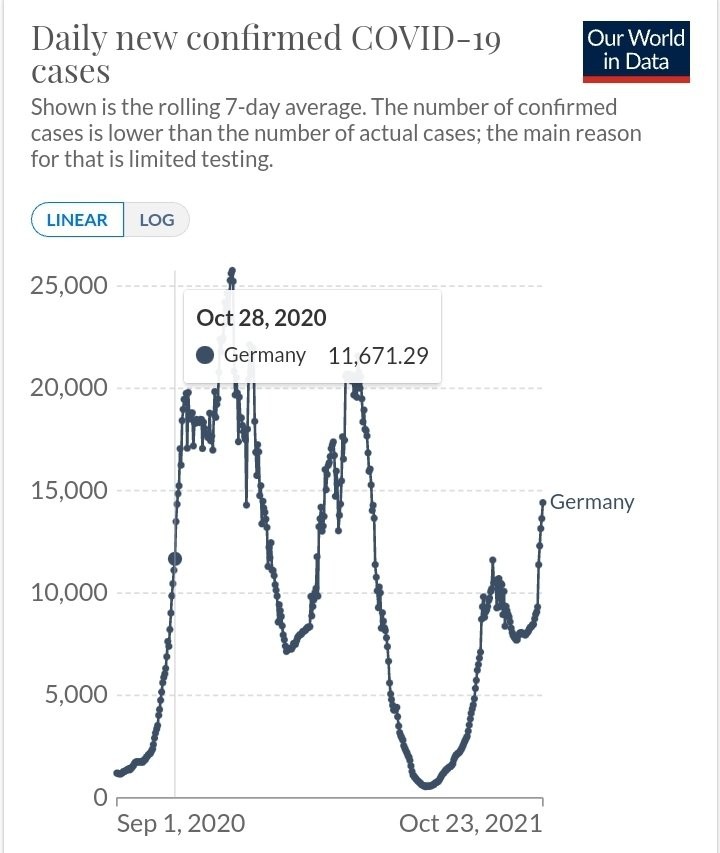
Task: Click the 11,671.29 value in tooltip
Action: (x=379, y=355)
